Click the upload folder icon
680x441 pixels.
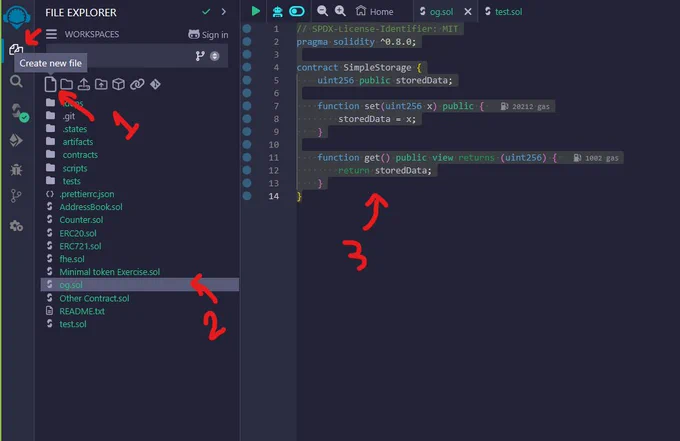click(x=101, y=84)
